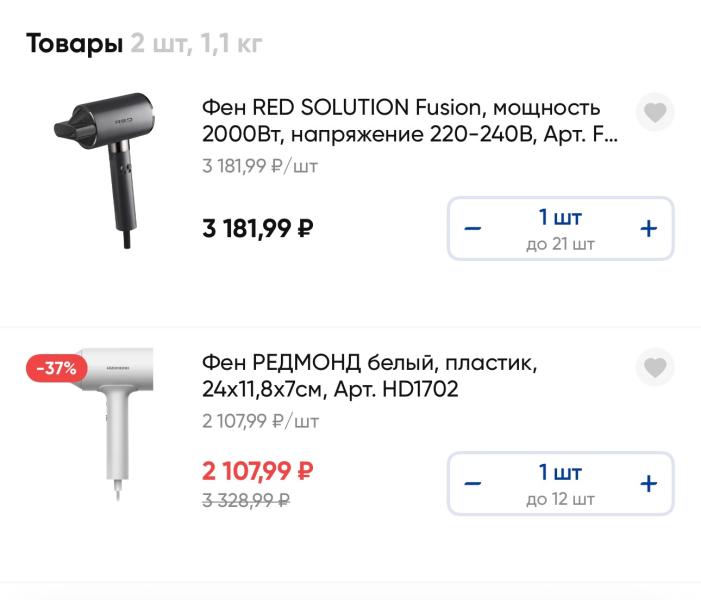The image size is (701, 600).
Task: Click the crossed-out 3 328,99 ₽ old price
Action: pyautogui.click(x=246, y=499)
